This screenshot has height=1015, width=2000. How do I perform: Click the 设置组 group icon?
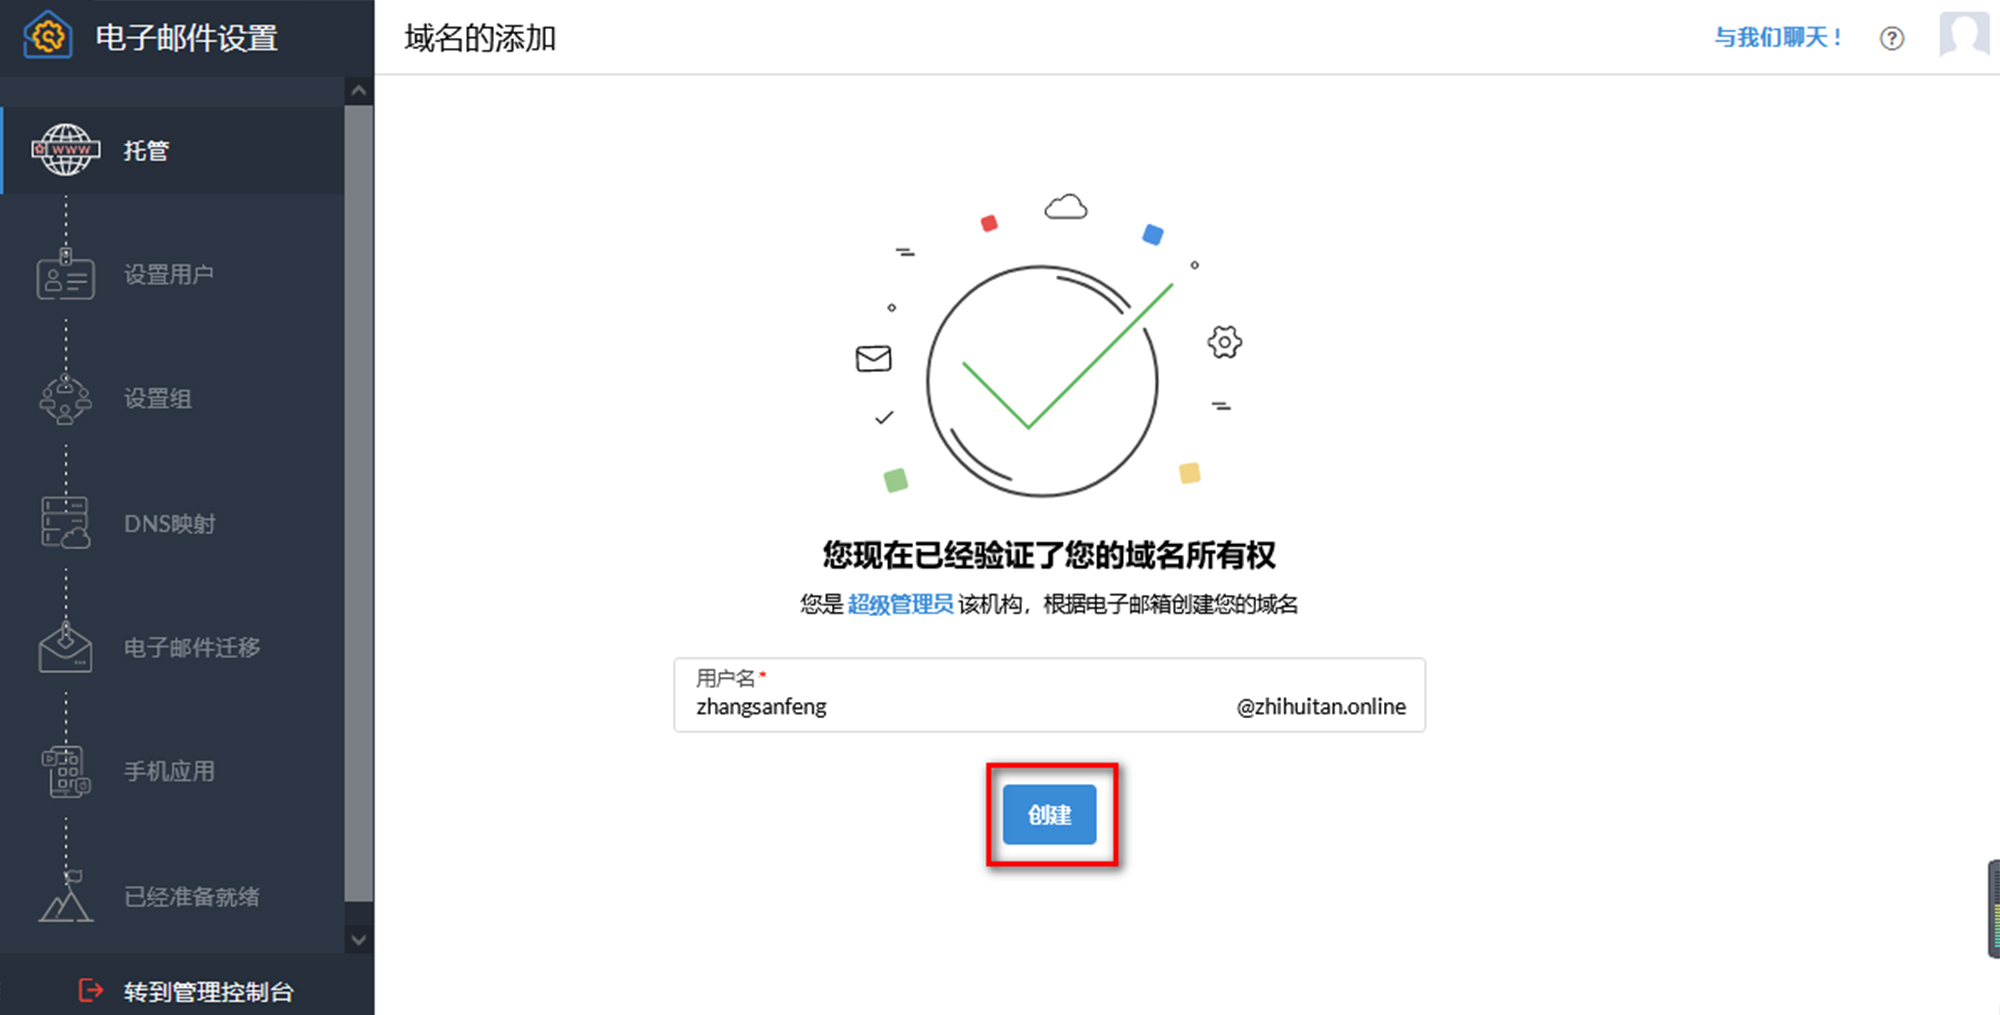[x=66, y=398]
